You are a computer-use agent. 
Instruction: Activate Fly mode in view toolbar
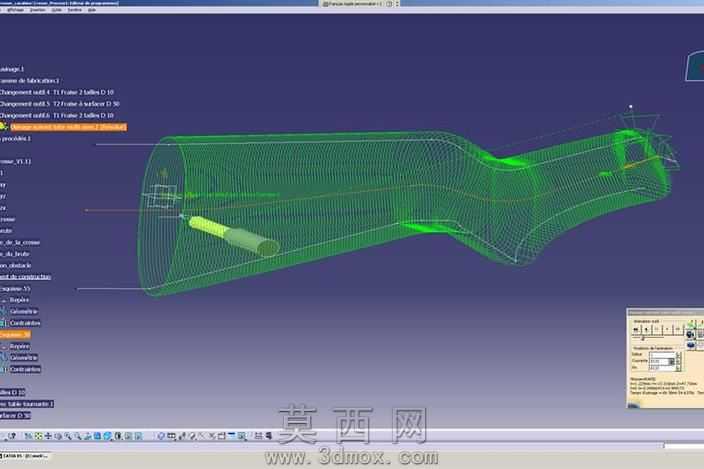point(27,436)
